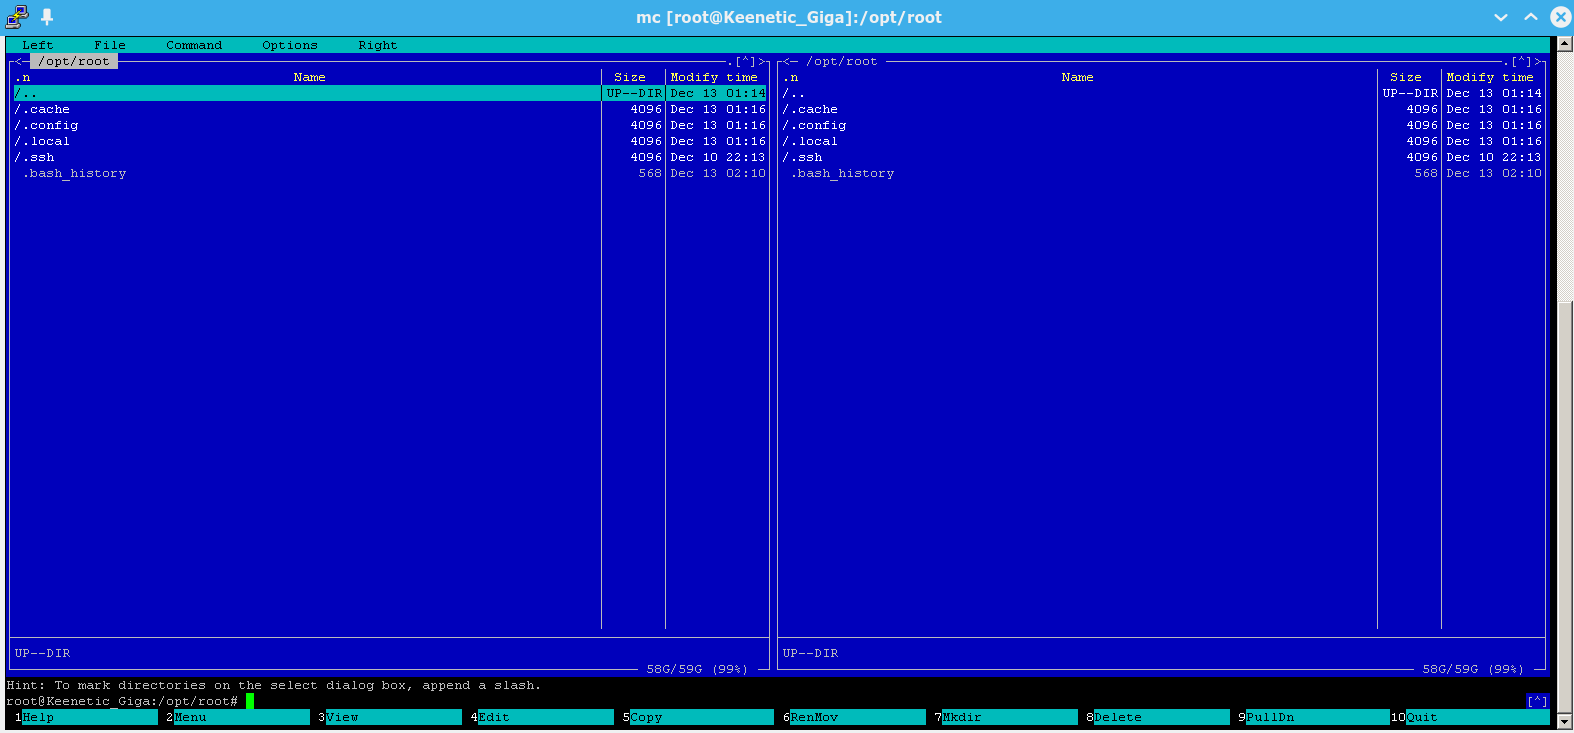
Task: Click scrollbar down arrow
Action: [1565, 720]
